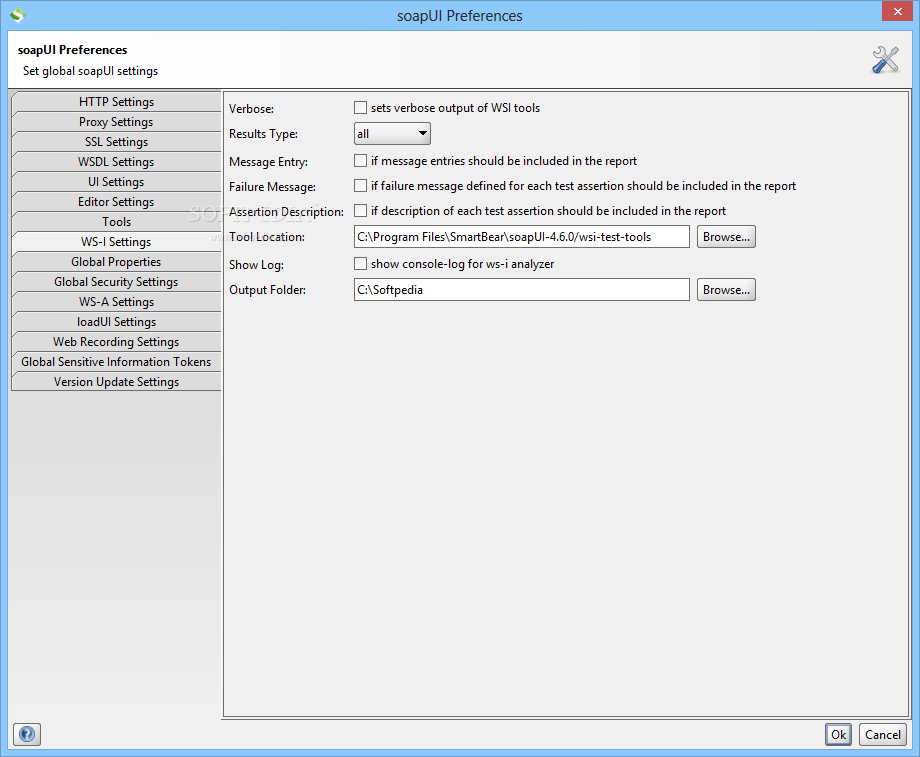Click the soapUI logo in title bar
The width and height of the screenshot is (920, 757).
click(x=18, y=15)
